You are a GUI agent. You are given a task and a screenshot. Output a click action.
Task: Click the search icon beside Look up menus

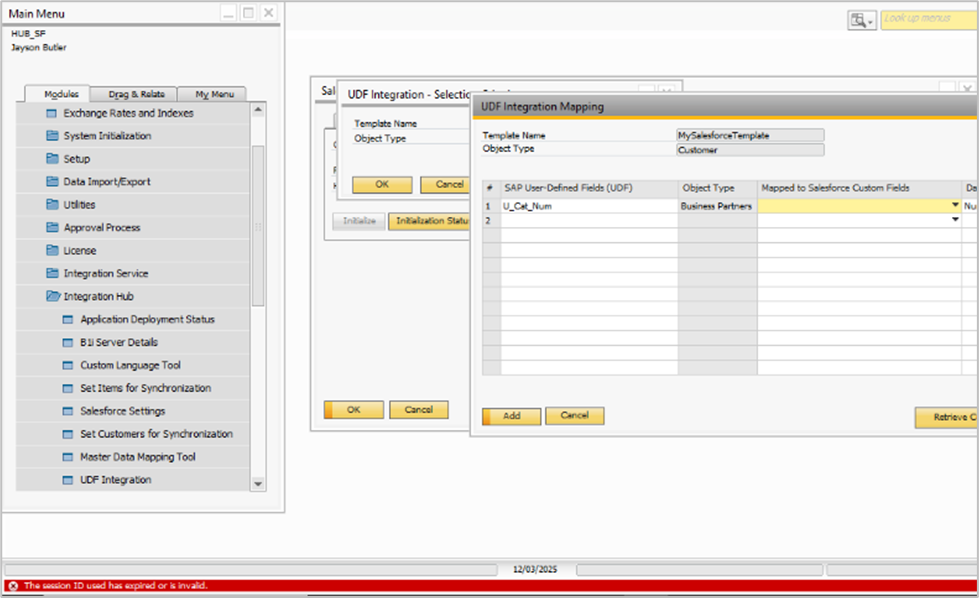pos(858,20)
